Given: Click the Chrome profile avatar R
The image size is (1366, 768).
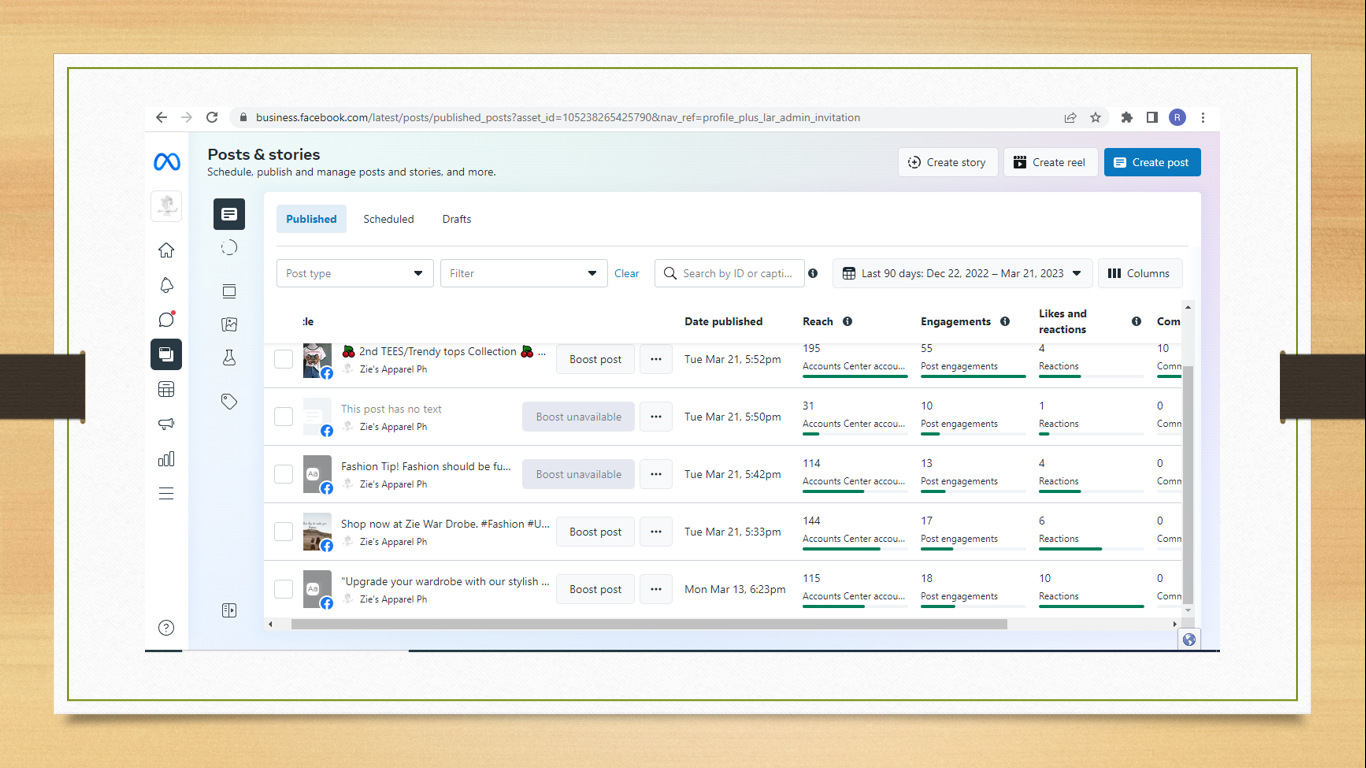Looking at the screenshot, I should (x=1177, y=117).
